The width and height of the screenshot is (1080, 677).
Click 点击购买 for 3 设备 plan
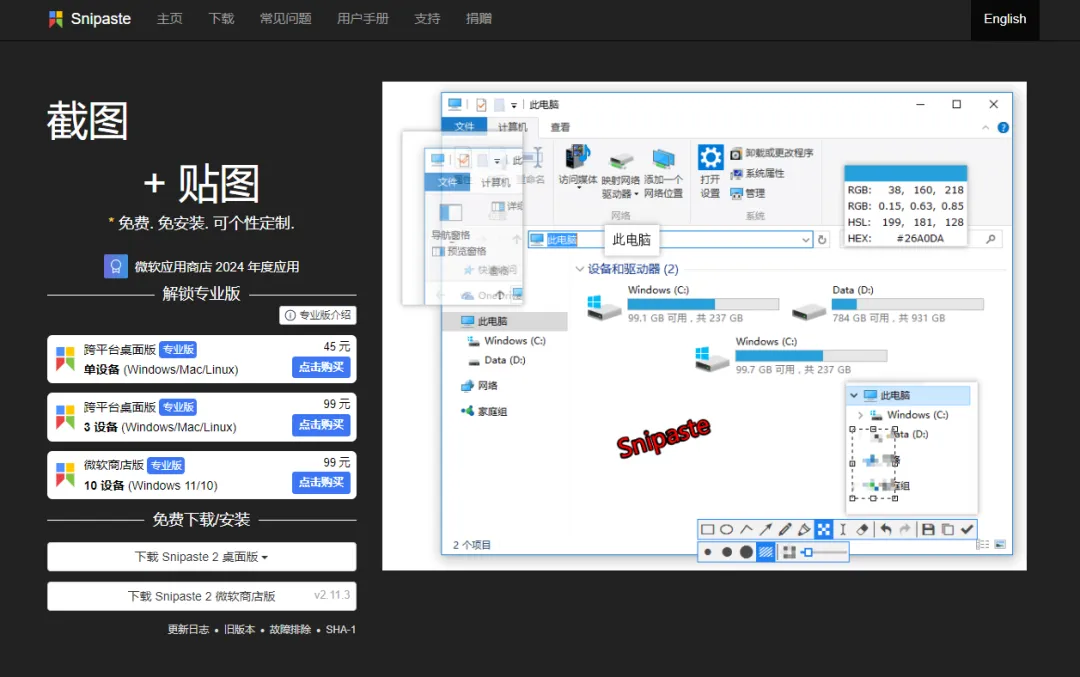click(321, 425)
